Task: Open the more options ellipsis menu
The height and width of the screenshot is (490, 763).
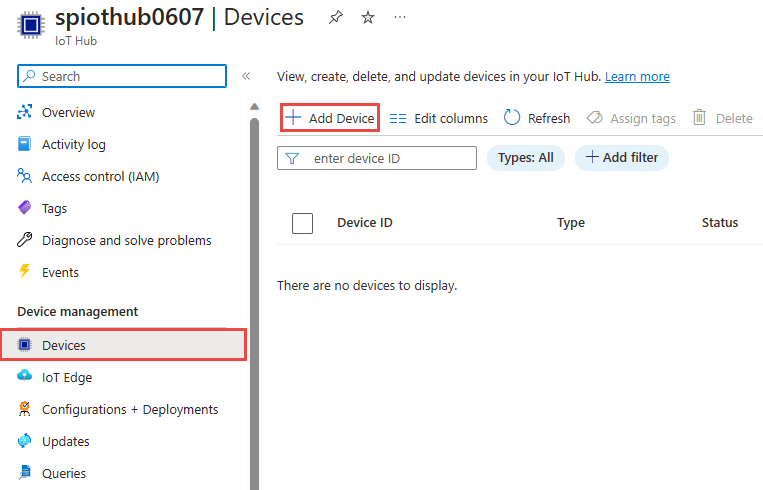Action: click(400, 18)
